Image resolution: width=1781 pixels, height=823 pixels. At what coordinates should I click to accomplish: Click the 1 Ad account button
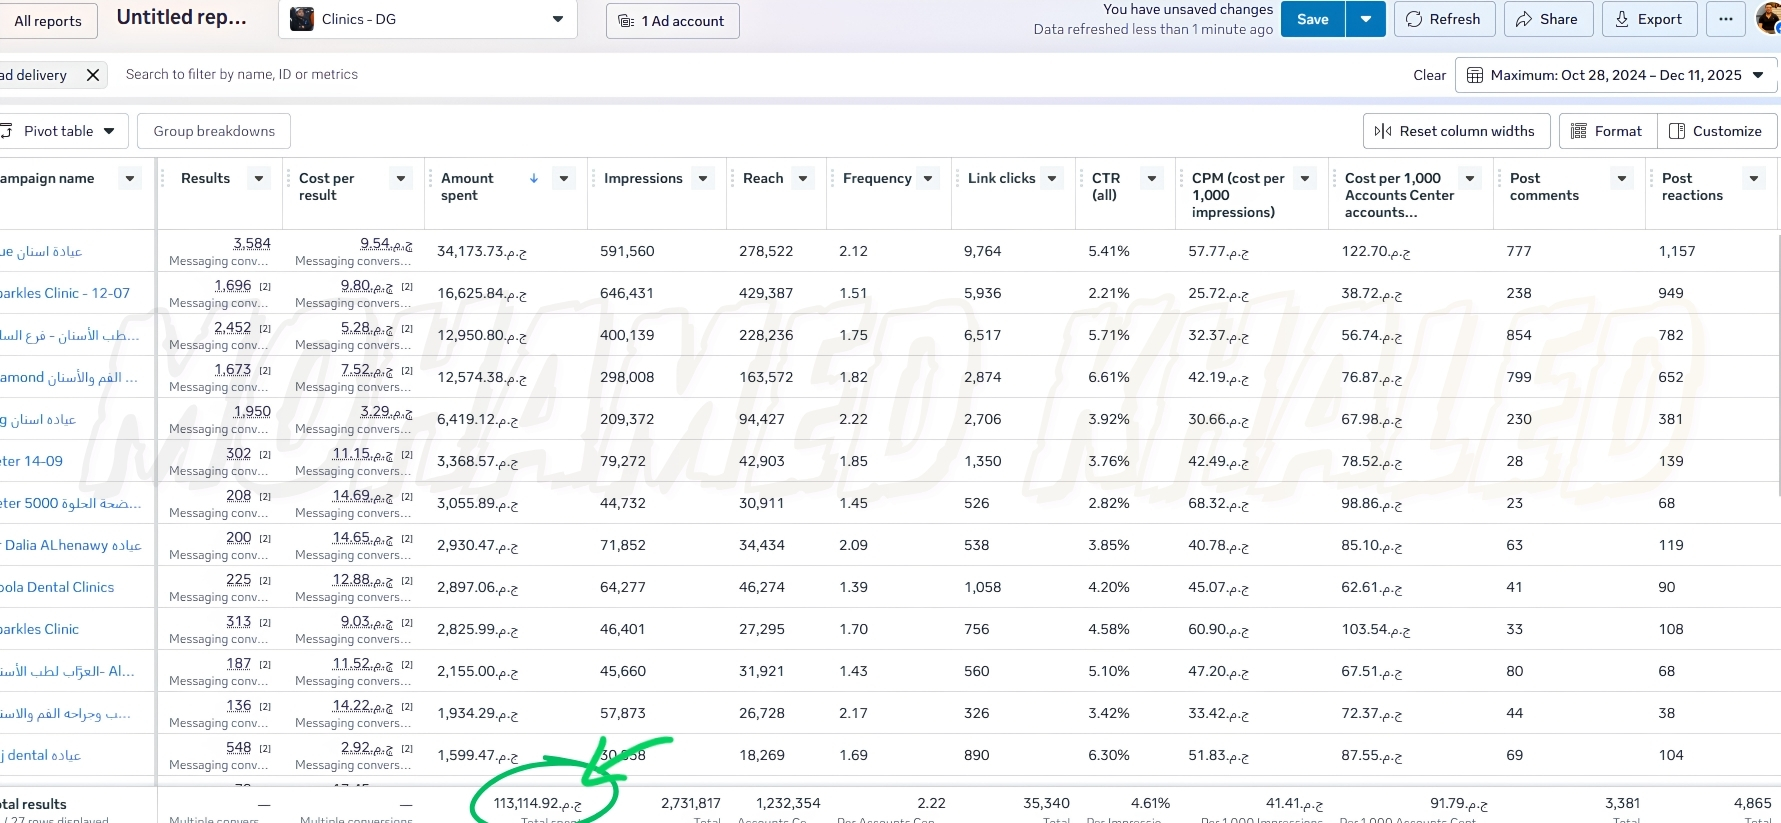672,21
